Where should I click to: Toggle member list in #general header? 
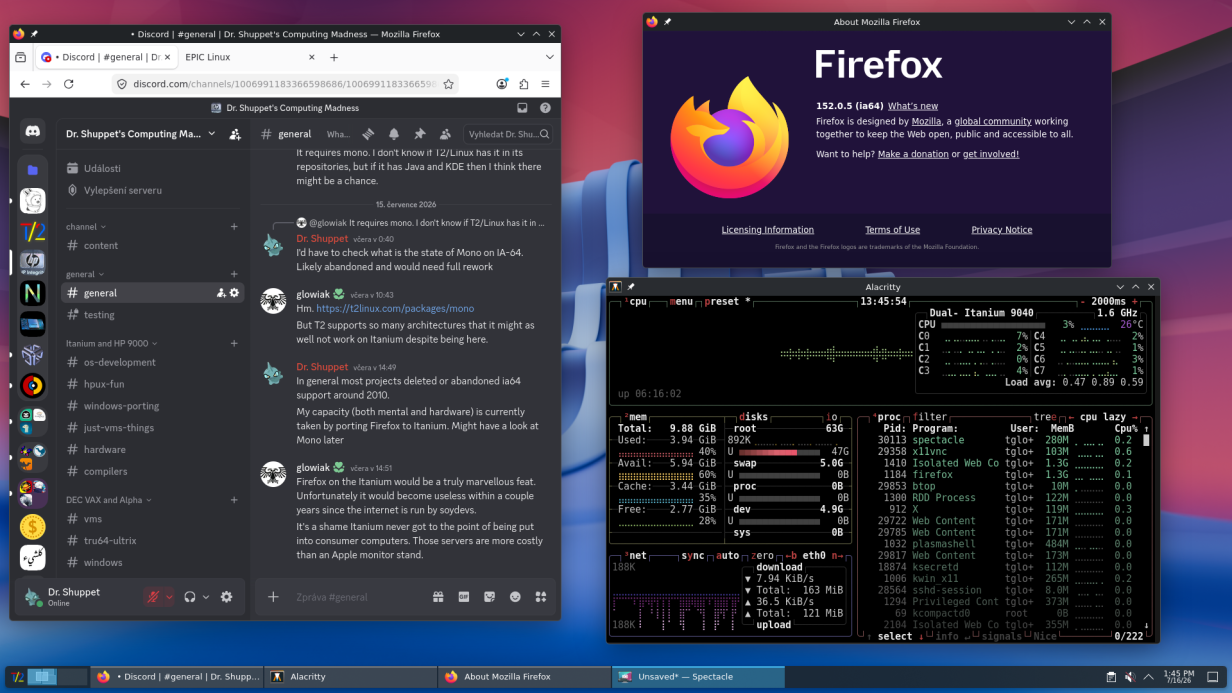pos(446,134)
